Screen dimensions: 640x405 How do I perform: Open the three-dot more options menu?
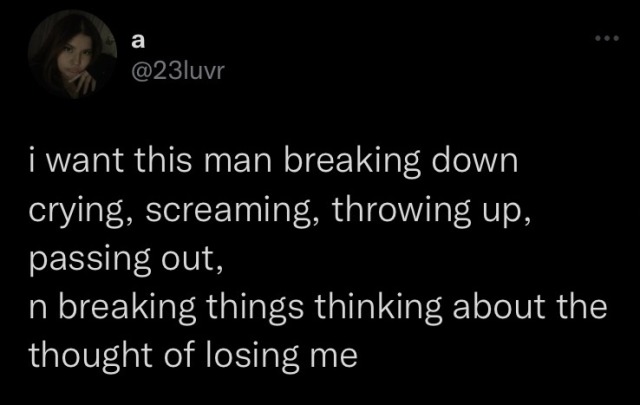607,38
